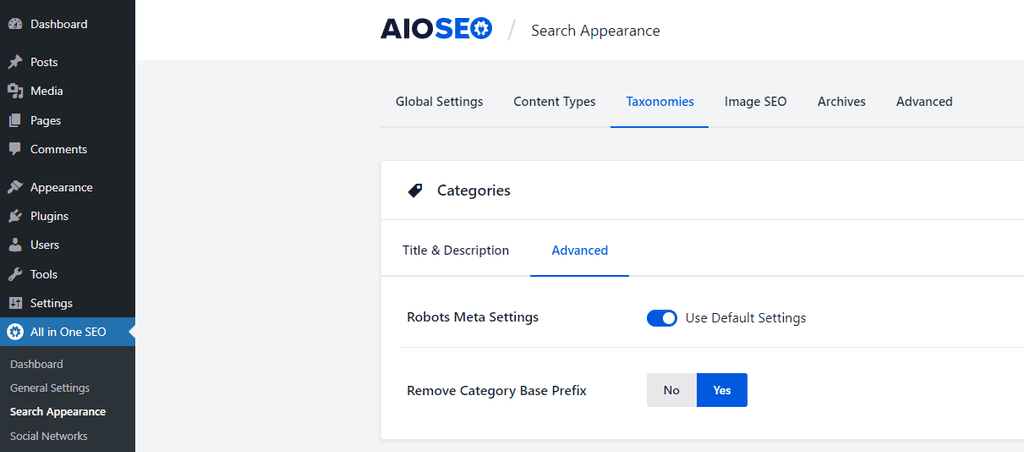Open the top Dashboard menu item
This screenshot has height=452, width=1024.
[58, 24]
